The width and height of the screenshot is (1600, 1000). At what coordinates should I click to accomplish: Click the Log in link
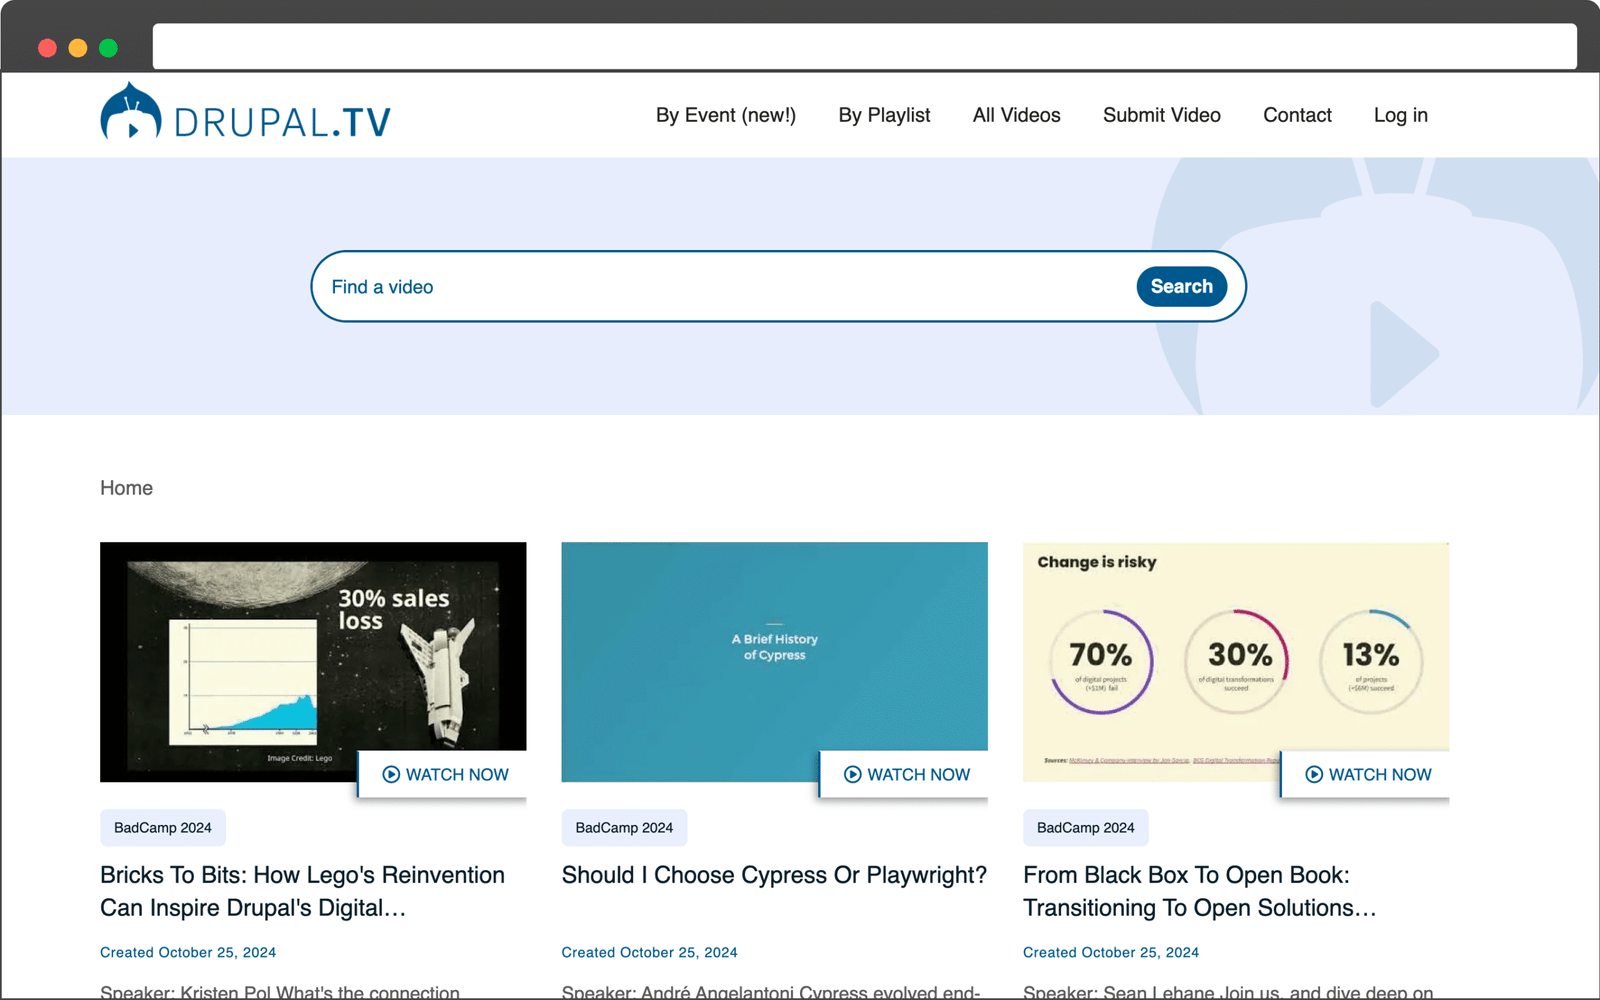(x=1400, y=115)
